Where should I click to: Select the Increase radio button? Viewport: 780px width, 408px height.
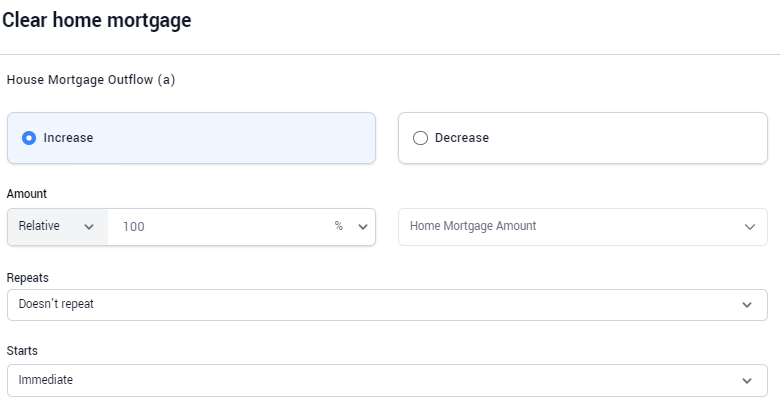pyautogui.click(x=29, y=138)
